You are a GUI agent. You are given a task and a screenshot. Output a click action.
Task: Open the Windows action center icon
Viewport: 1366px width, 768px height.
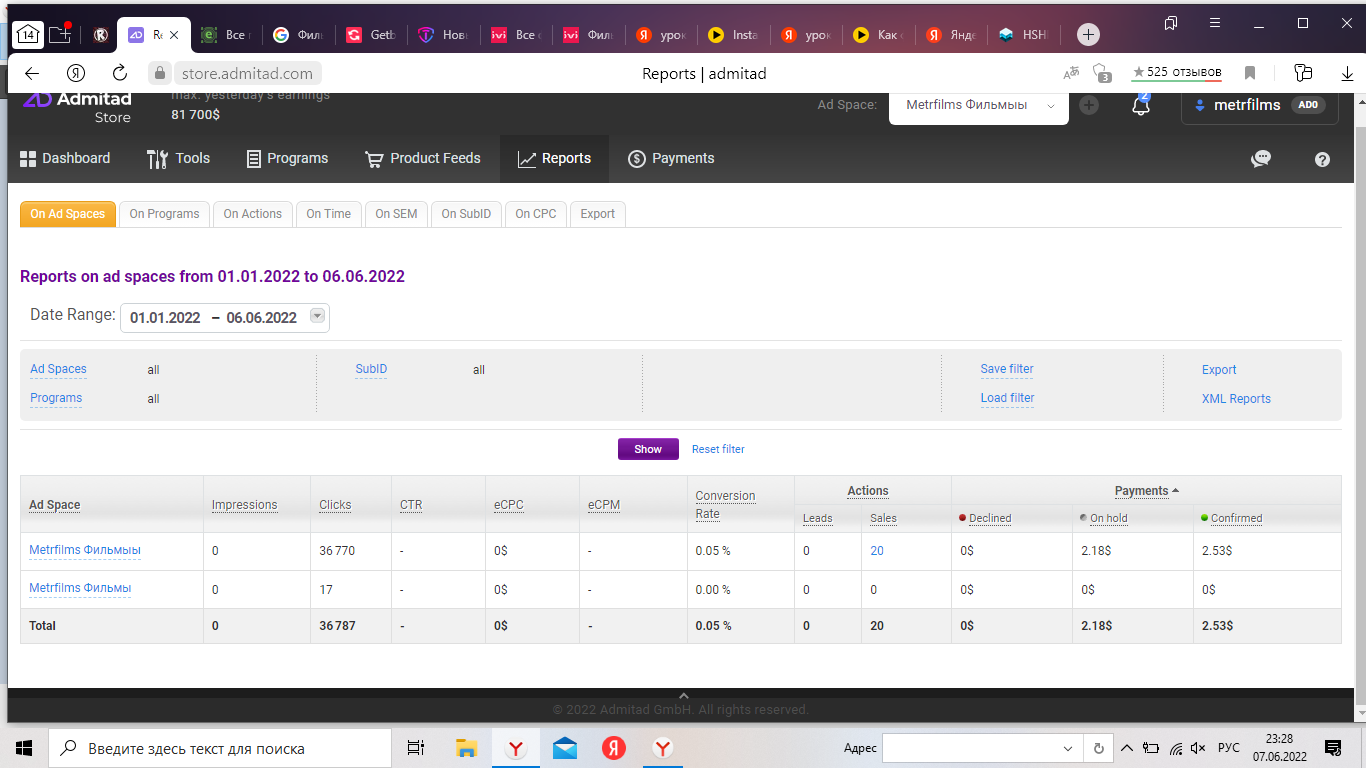[1333, 748]
